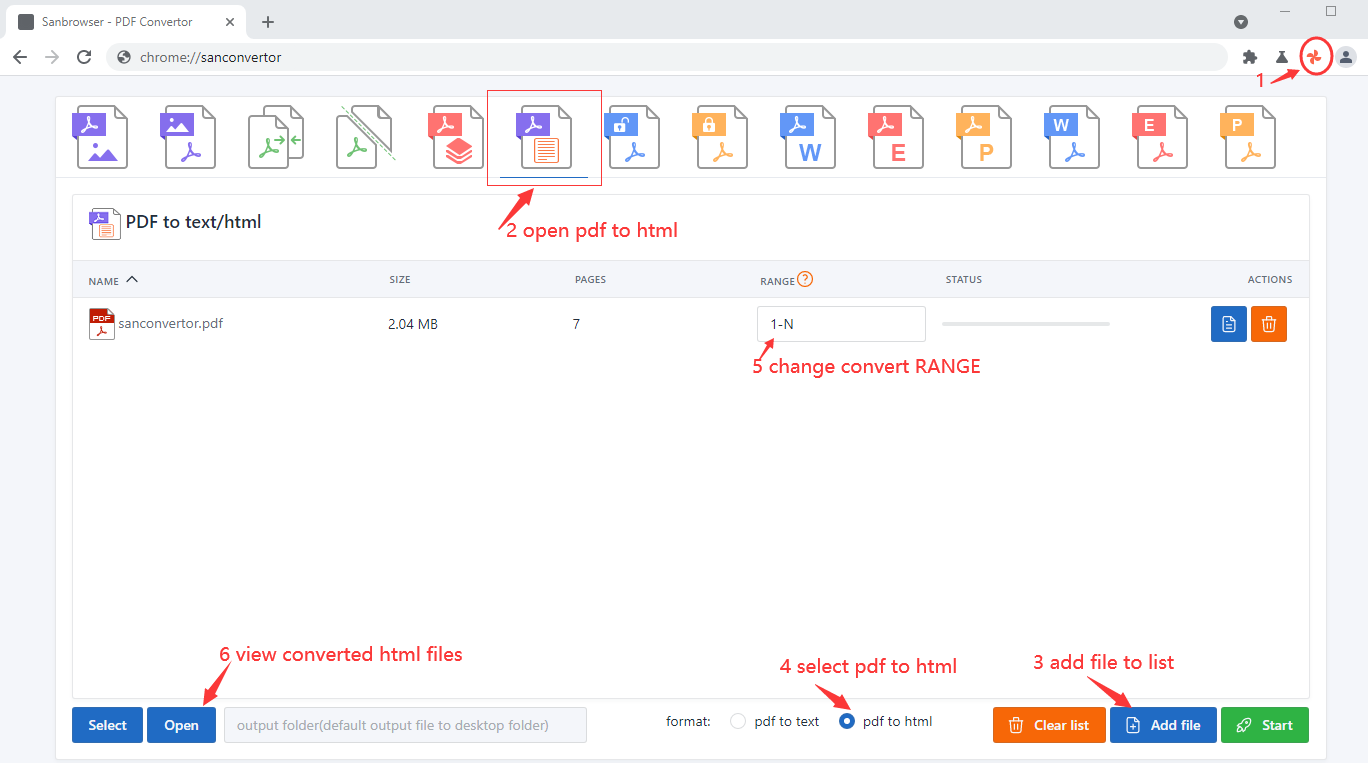This screenshot has height=763, width=1368.
Task: Open the merge PDF files tool
Action: click(276, 137)
